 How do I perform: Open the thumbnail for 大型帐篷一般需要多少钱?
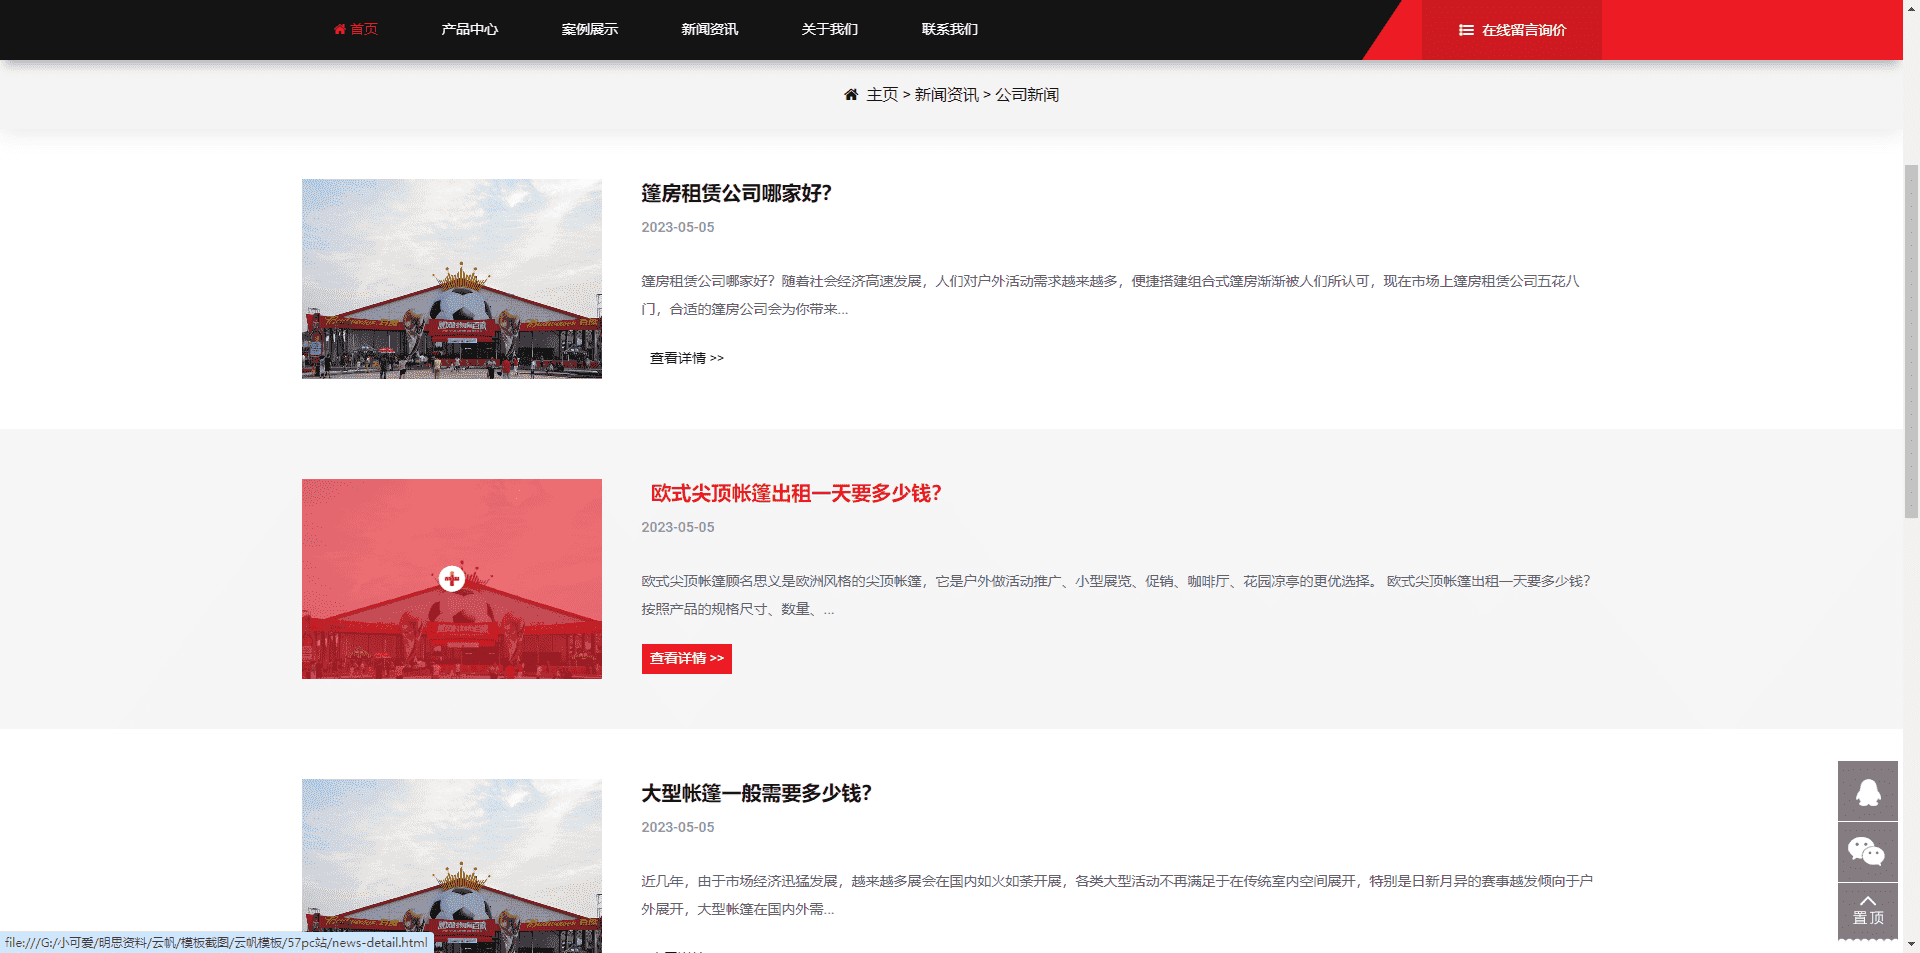point(452,866)
